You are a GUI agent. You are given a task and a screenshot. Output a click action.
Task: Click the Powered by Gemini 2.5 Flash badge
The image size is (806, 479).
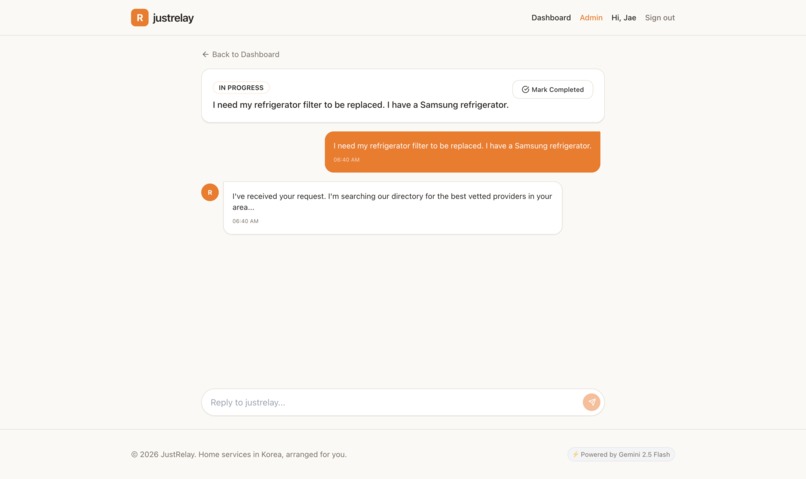(x=621, y=454)
